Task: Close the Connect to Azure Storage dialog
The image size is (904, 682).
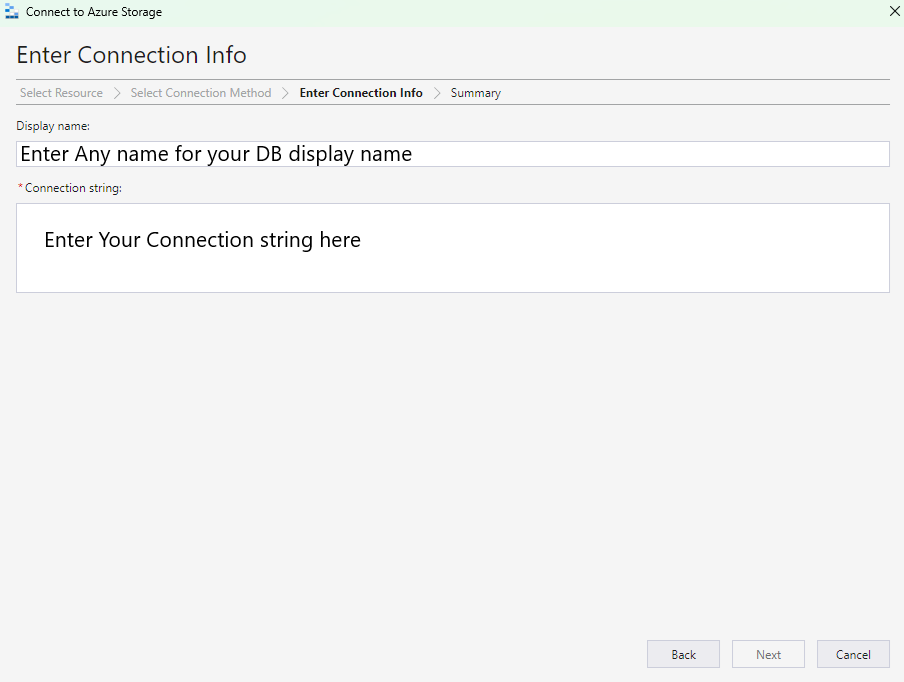Action: [x=894, y=11]
